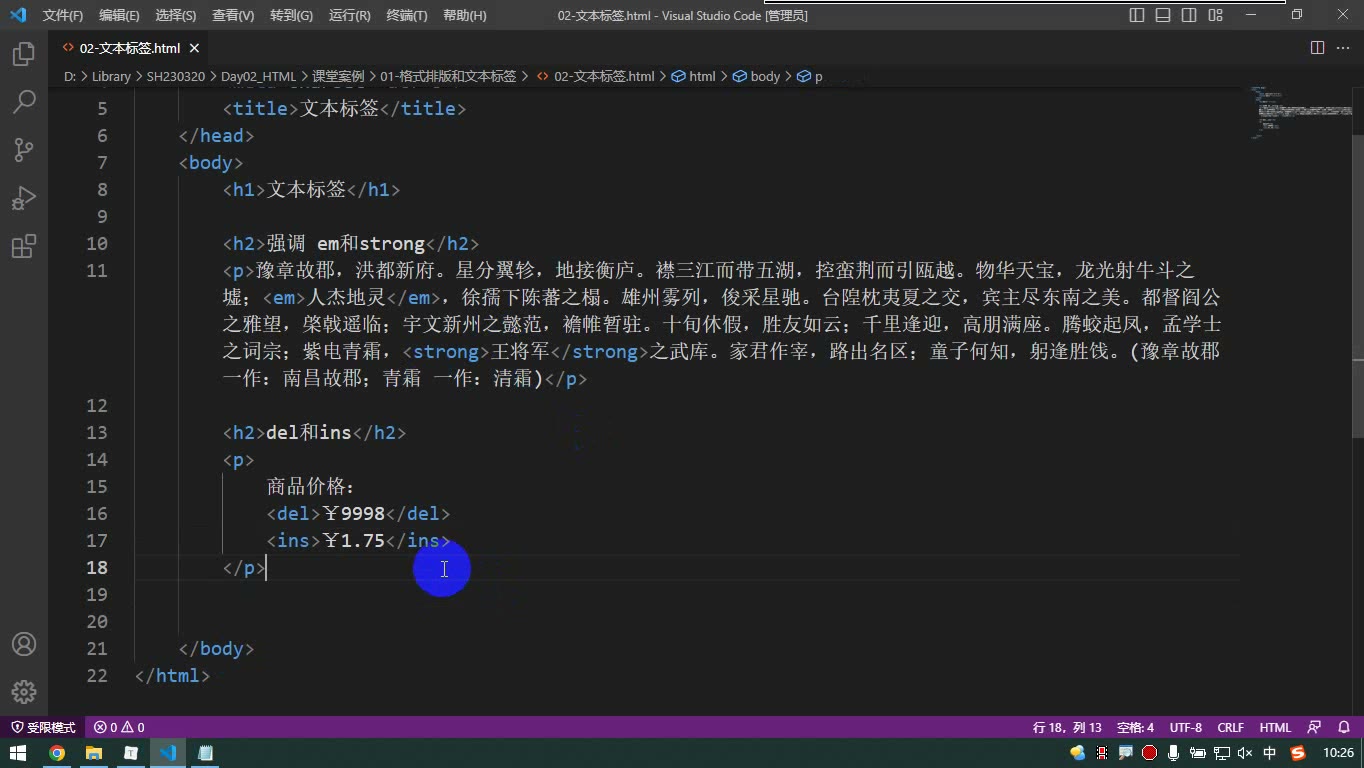Screen dimensions: 1364x768
Task: Select the 02-文本标签.html editor tab
Action: pos(130,48)
